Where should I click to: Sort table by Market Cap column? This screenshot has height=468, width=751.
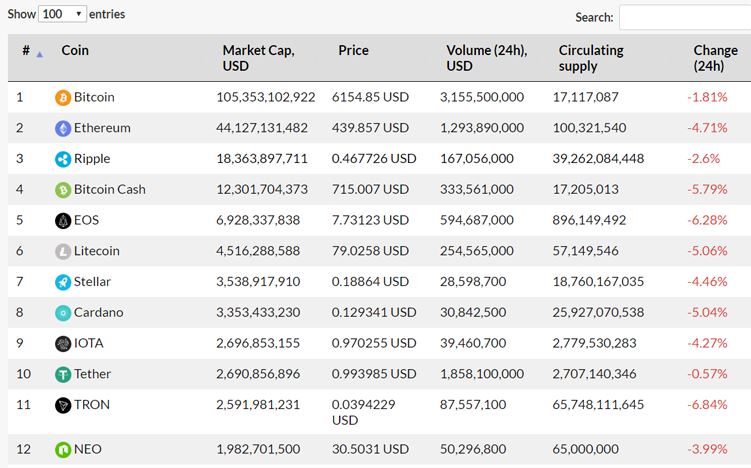(x=258, y=57)
